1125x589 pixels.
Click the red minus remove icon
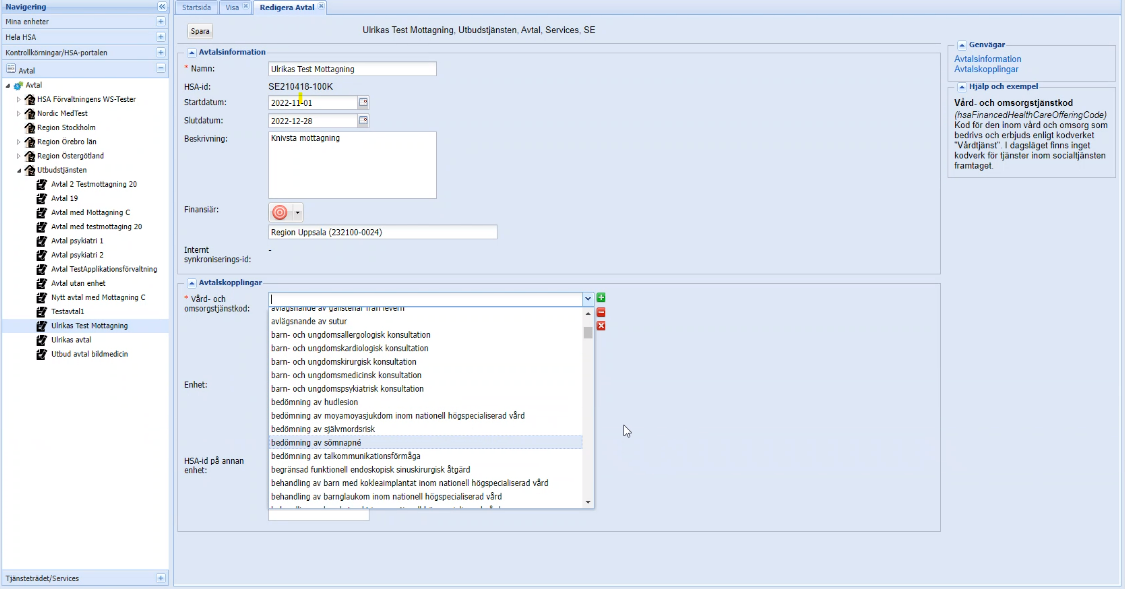coord(601,312)
